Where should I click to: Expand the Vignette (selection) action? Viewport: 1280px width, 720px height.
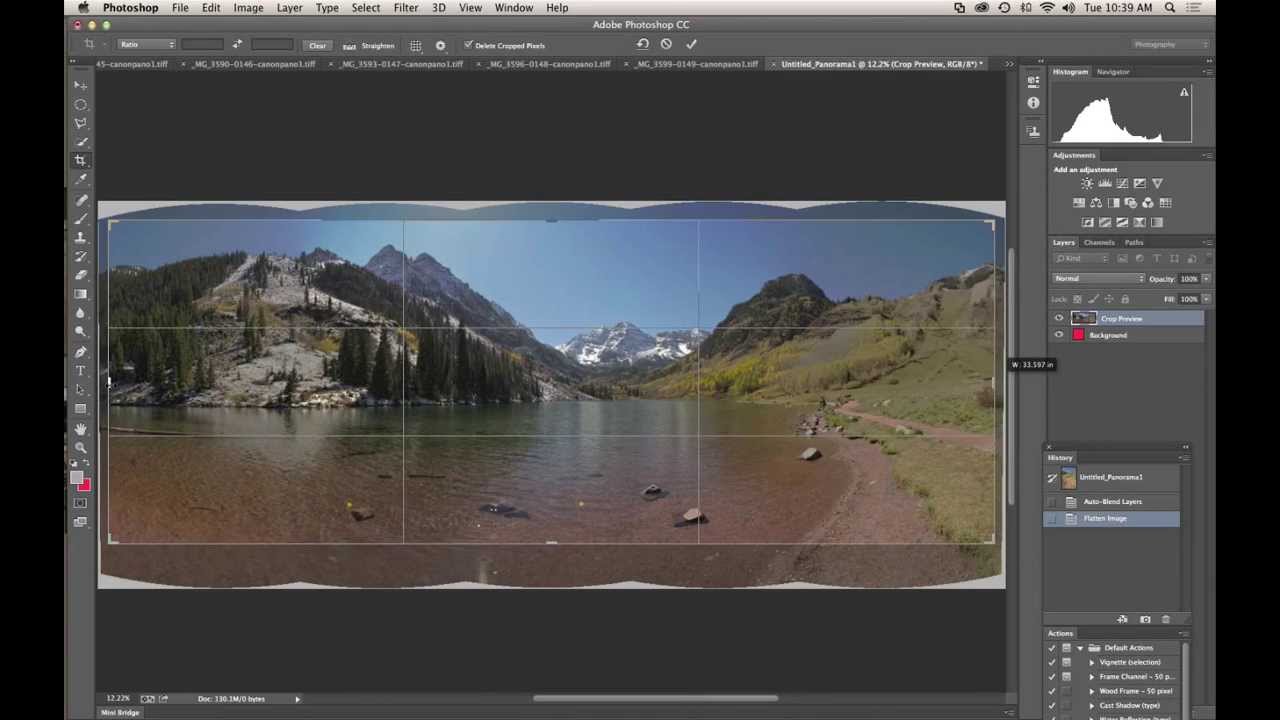point(1092,662)
